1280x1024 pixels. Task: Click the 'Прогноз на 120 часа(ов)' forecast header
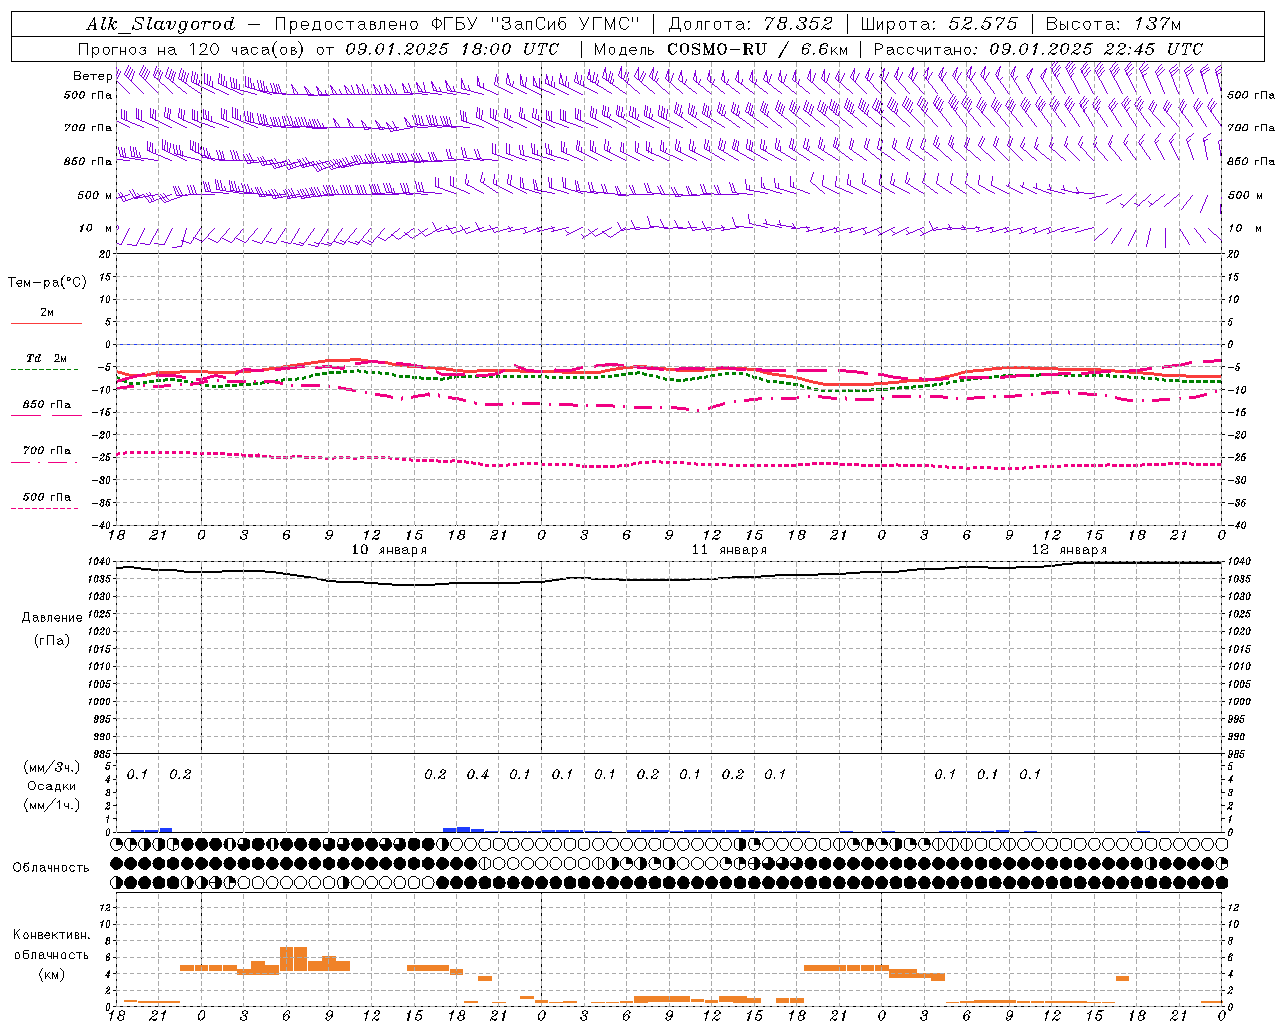[192, 49]
